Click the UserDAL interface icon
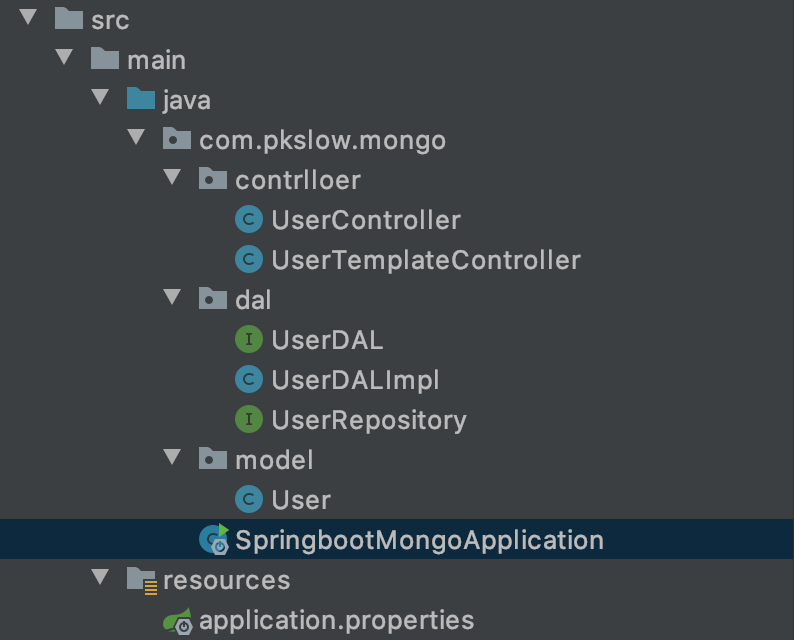This screenshot has width=794, height=640. (248, 340)
